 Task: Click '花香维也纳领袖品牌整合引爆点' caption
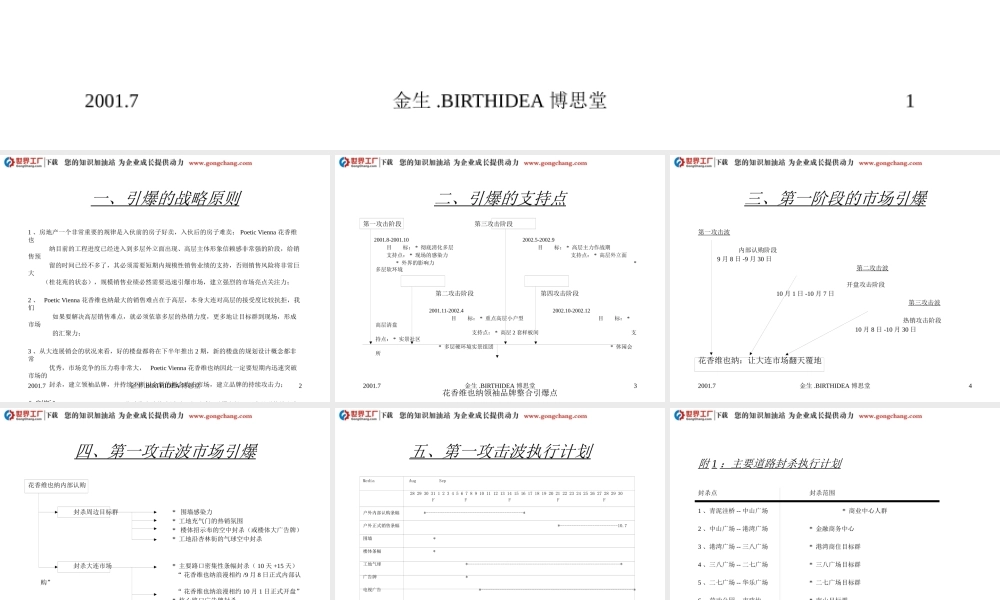tap(500, 393)
